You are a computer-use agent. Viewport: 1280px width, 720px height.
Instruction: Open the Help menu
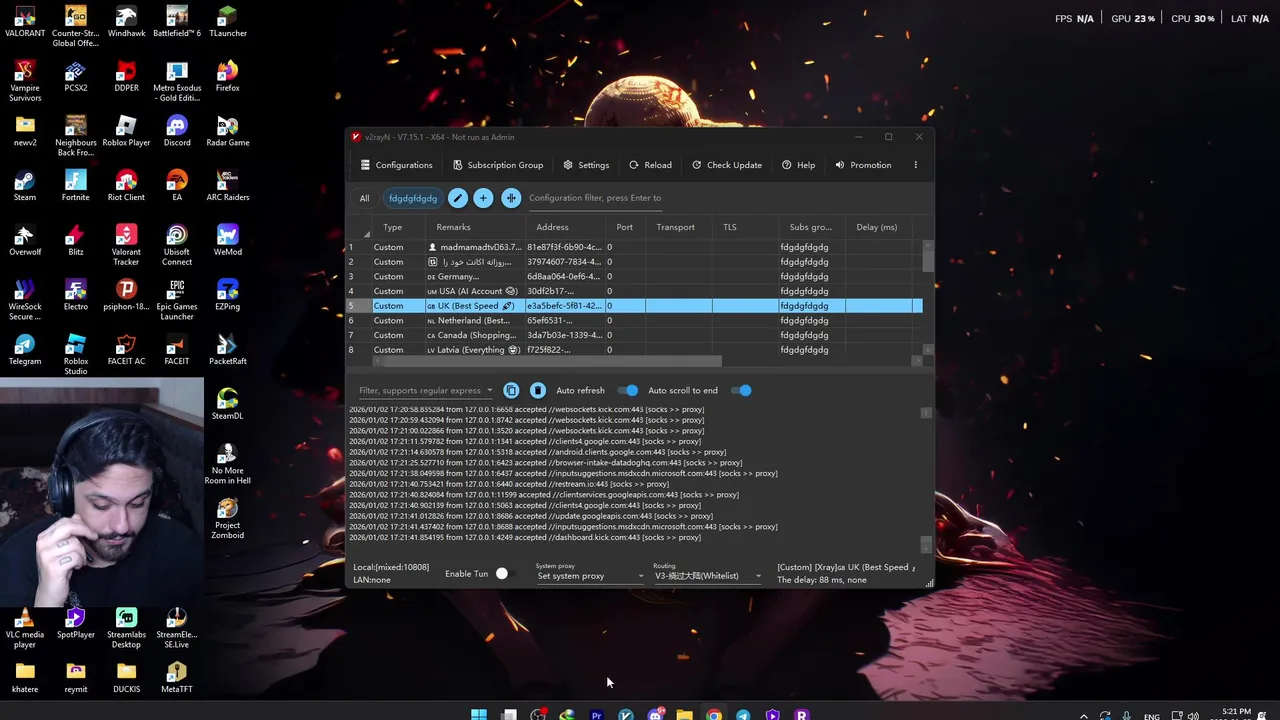pos(798,165)
